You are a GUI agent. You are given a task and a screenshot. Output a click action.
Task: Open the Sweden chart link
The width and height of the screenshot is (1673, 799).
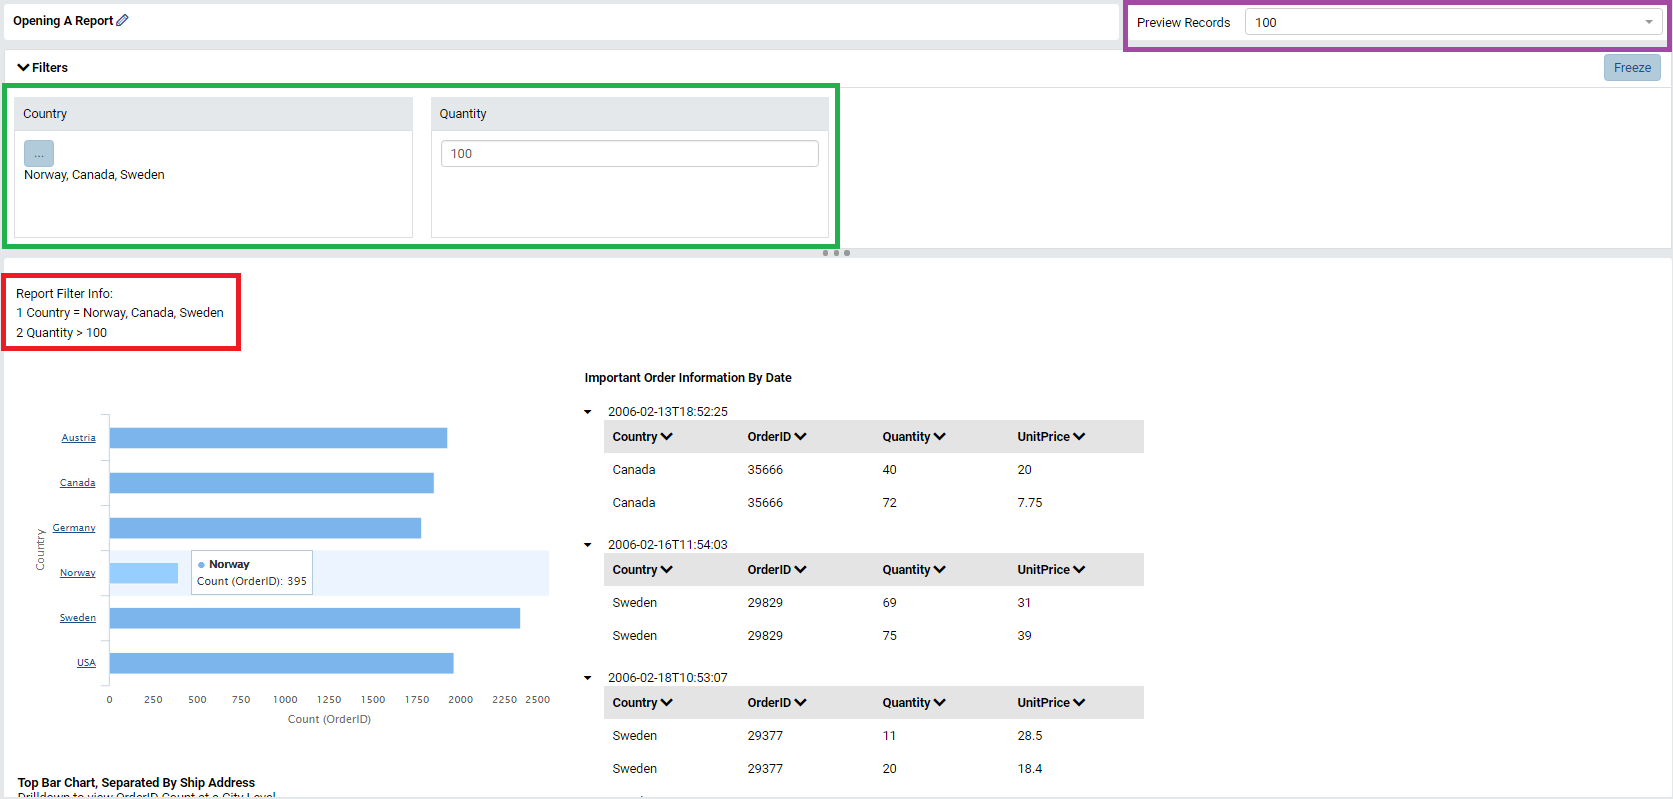click(x=77, y=618)
